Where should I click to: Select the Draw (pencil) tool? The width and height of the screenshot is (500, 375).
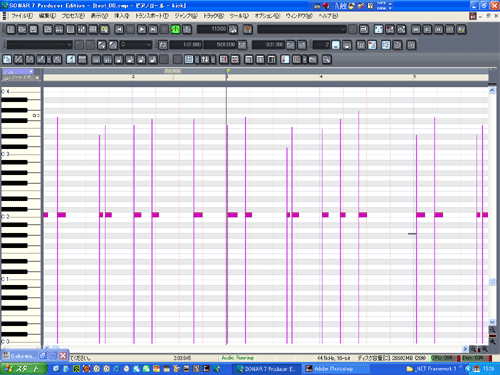pos(19,59)
